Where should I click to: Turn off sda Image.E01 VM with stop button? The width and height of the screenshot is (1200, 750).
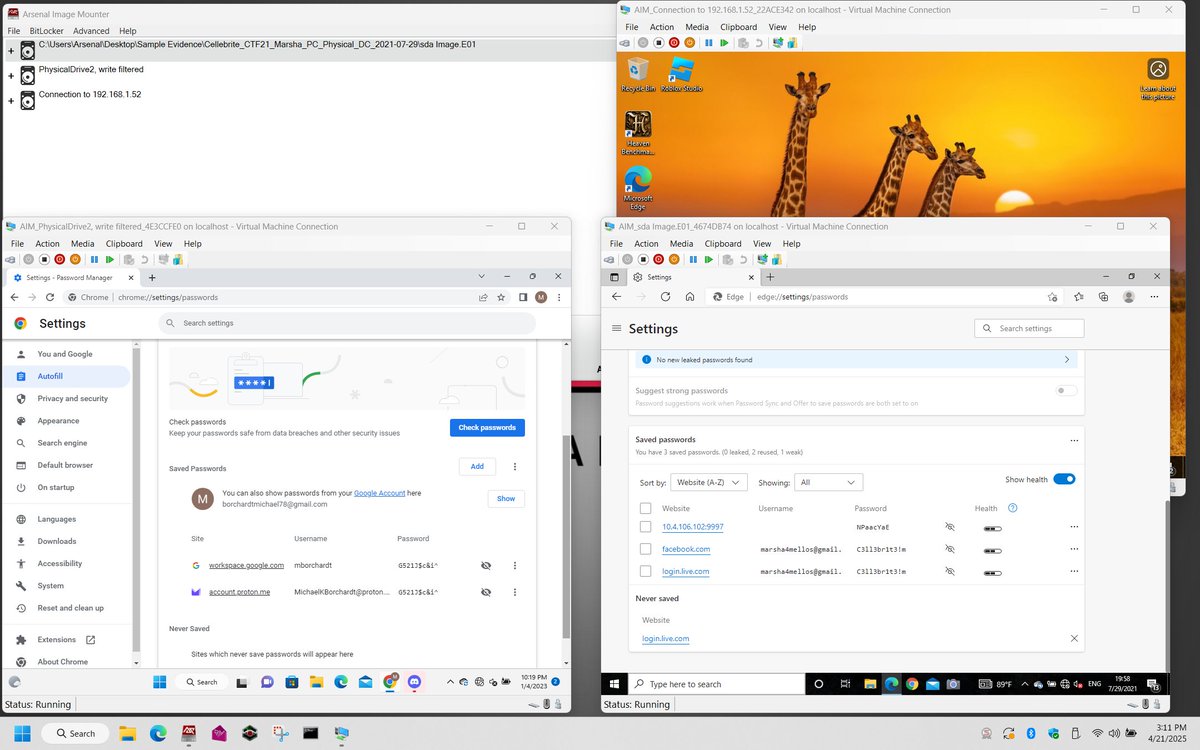[642, 260]
